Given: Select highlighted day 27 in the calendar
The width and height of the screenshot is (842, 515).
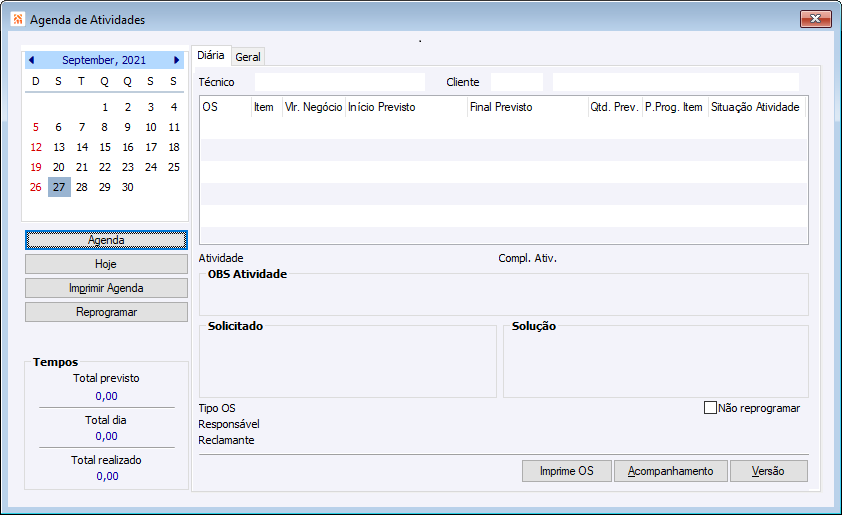Looking at the screenshot, I should pos(59,187).
